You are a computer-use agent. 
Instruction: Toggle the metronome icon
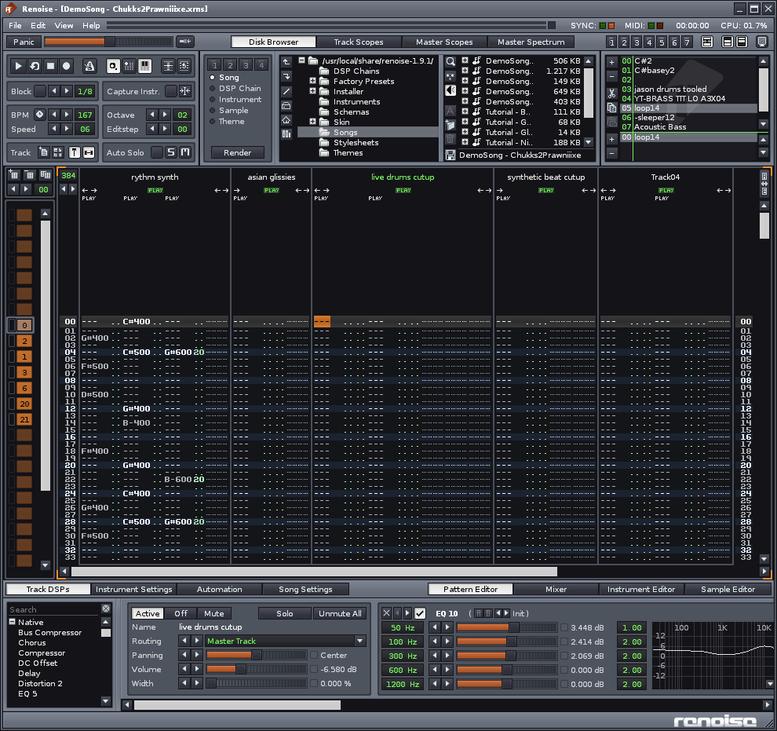click(90, 66)
